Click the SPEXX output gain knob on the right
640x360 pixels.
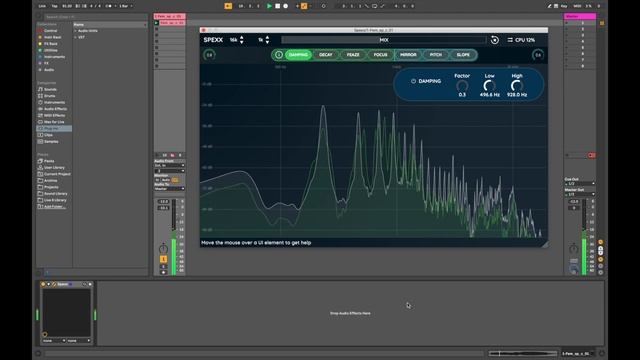coord(538,55)
